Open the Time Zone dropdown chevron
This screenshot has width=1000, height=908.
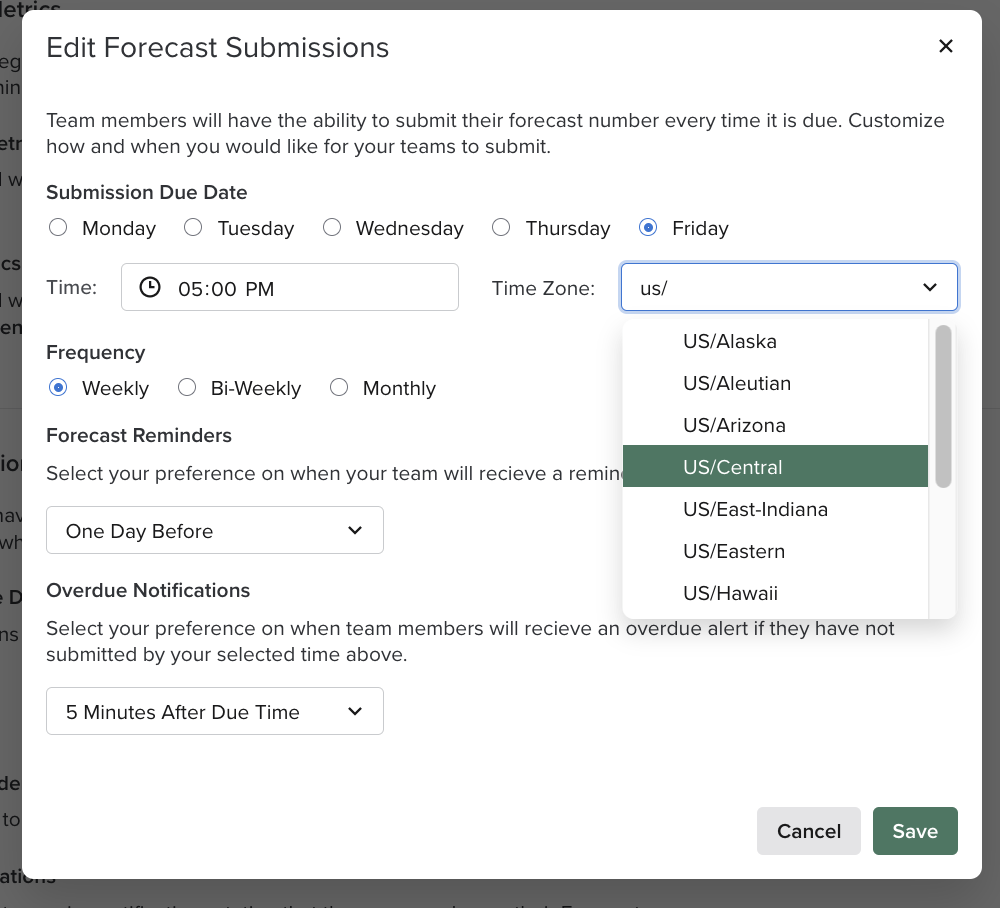click(929, 287)
